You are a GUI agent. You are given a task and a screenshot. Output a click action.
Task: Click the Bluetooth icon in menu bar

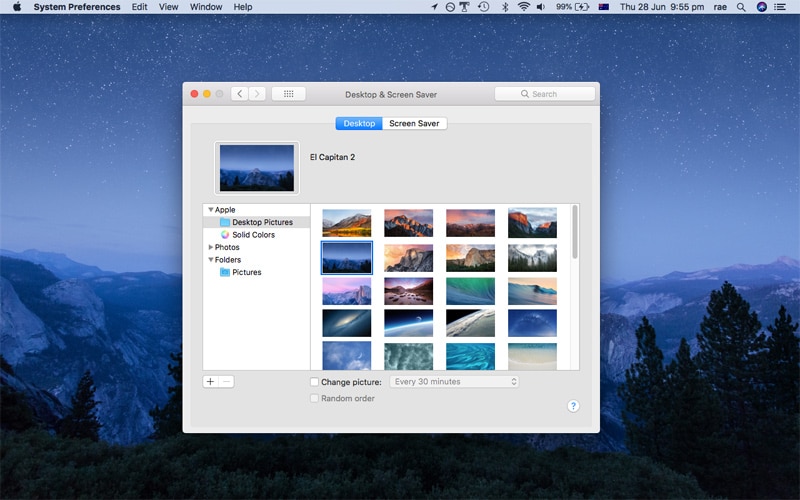(505, 7)
